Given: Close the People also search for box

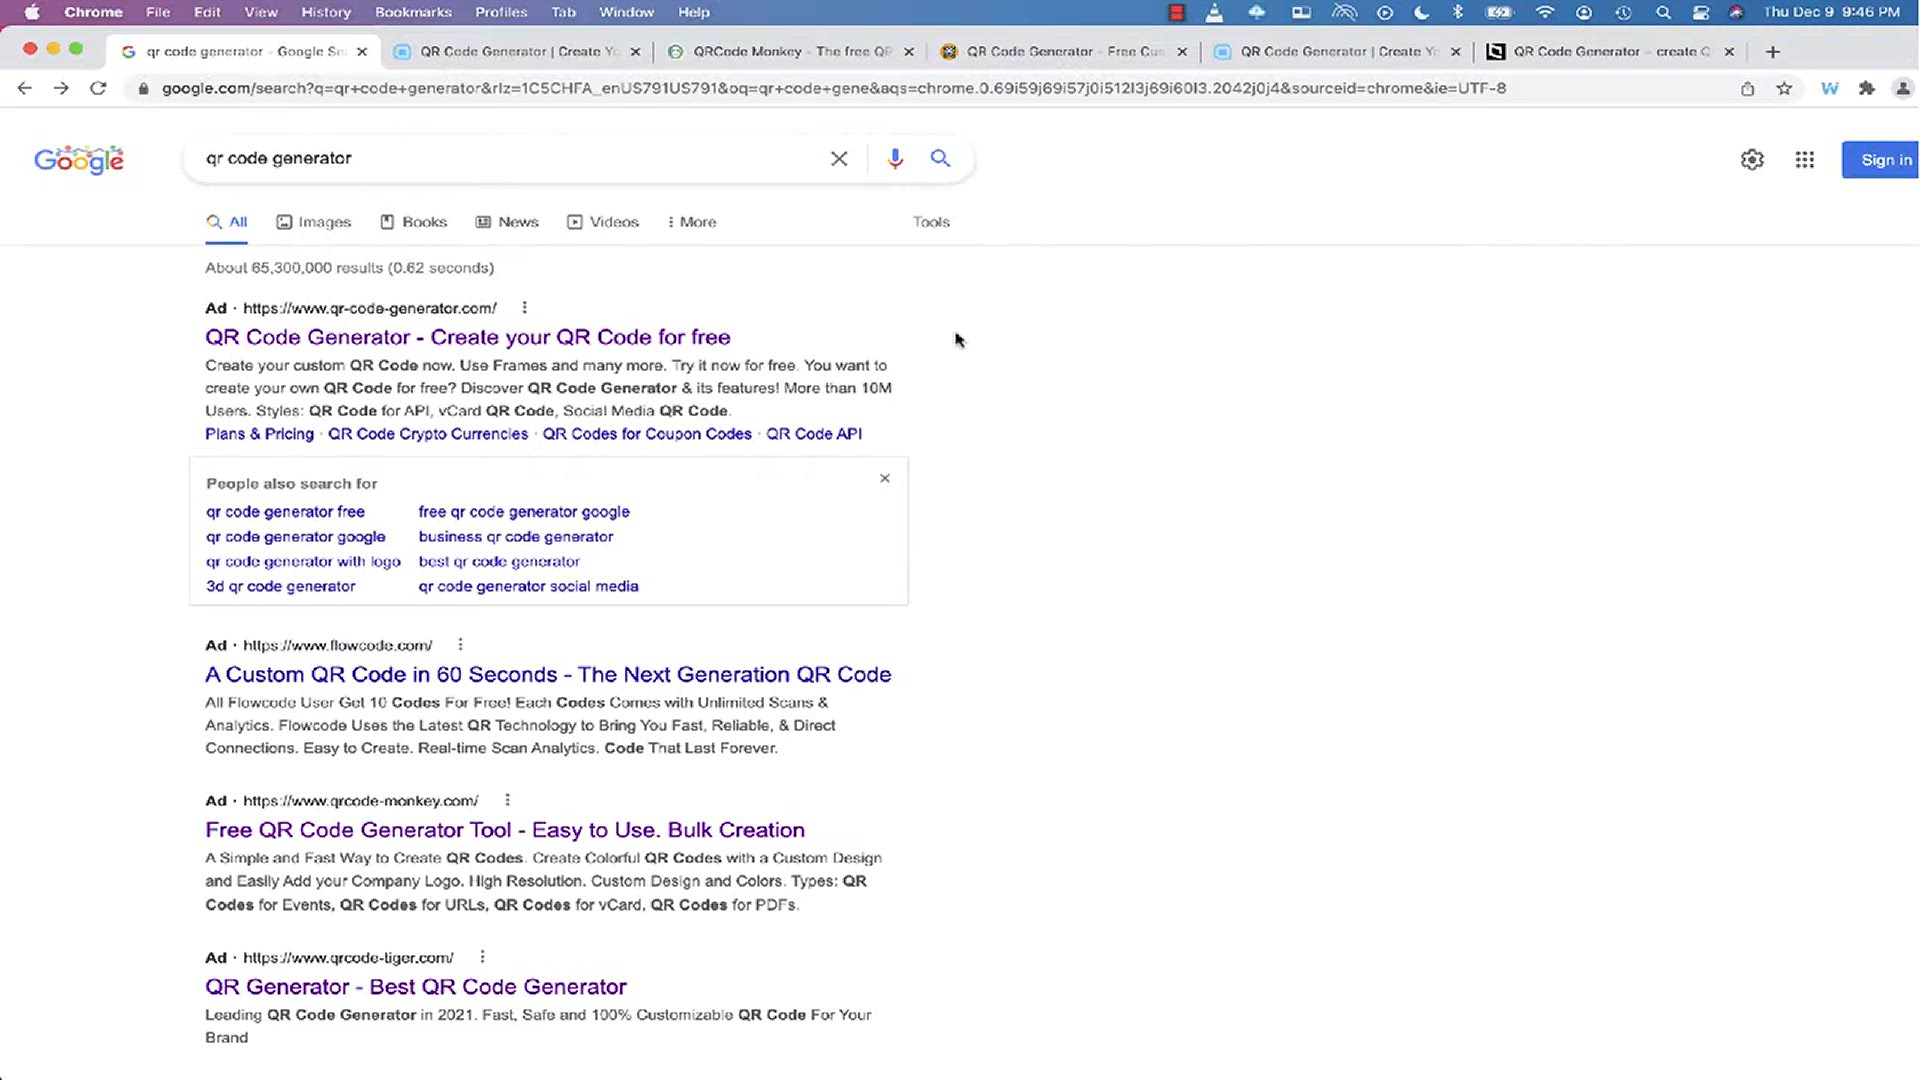Looking at the screenshot, I should (884, 478).
